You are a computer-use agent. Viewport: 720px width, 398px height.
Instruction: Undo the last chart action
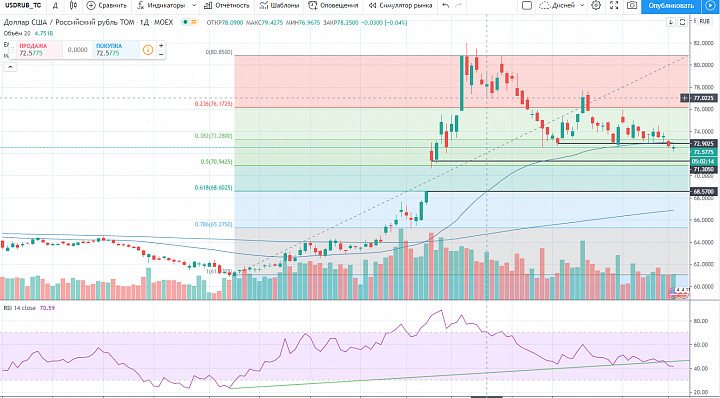click(445, 6)
